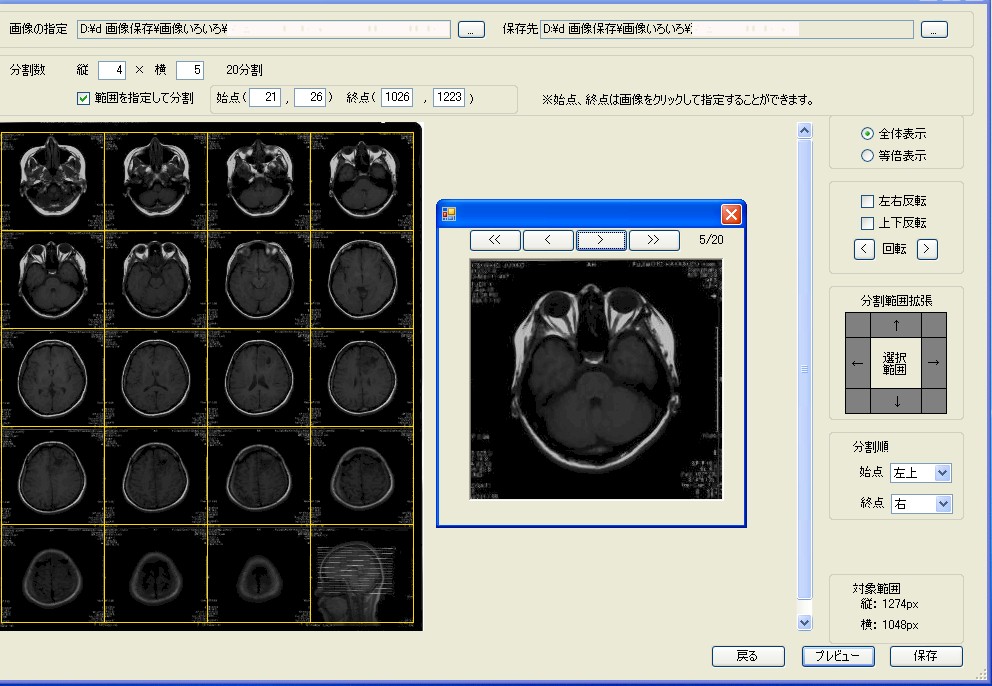
Task: Open the 終点 split order dropdown
Action: [942, 505]
